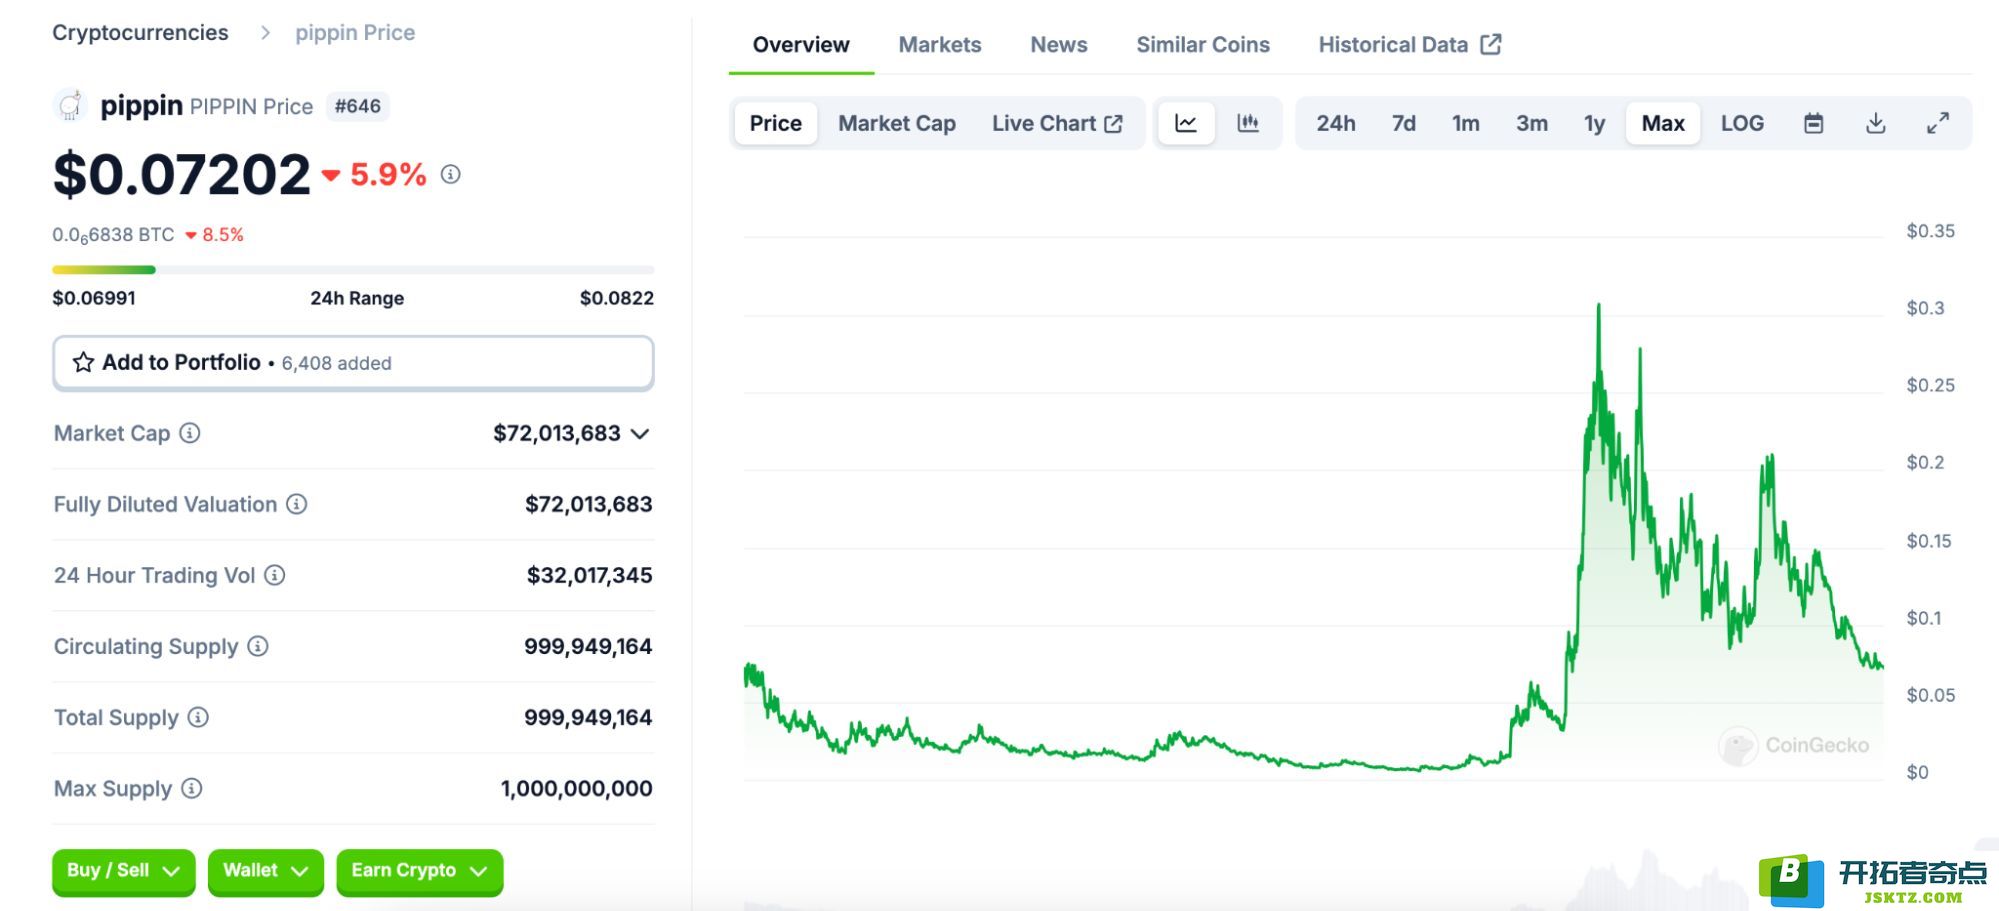This screenshot has height=911, width=1999.
Task: Open the Markets tab
Action: pos(940,45)
